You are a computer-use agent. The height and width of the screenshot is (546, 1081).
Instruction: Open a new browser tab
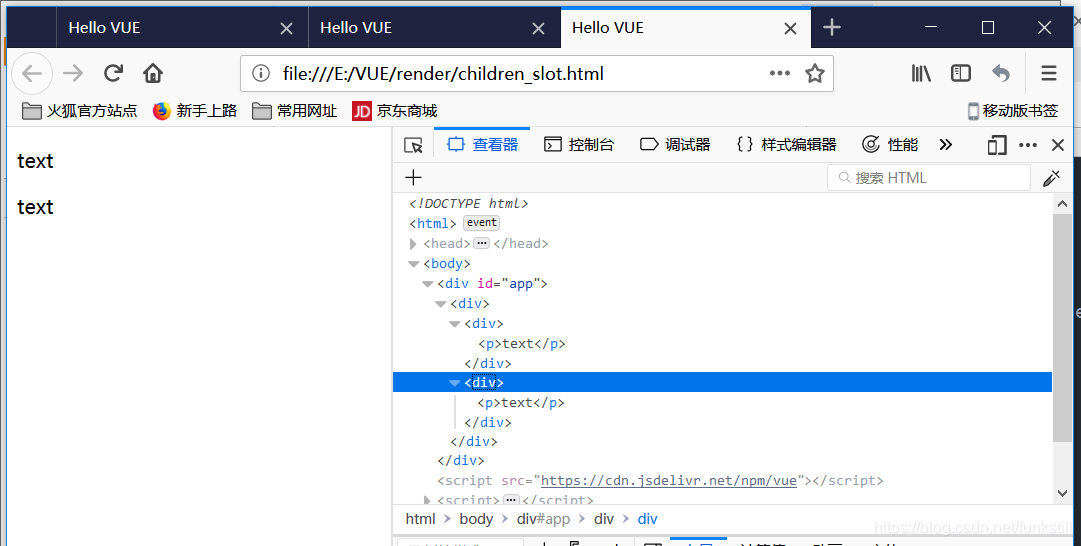click(832, 28)
